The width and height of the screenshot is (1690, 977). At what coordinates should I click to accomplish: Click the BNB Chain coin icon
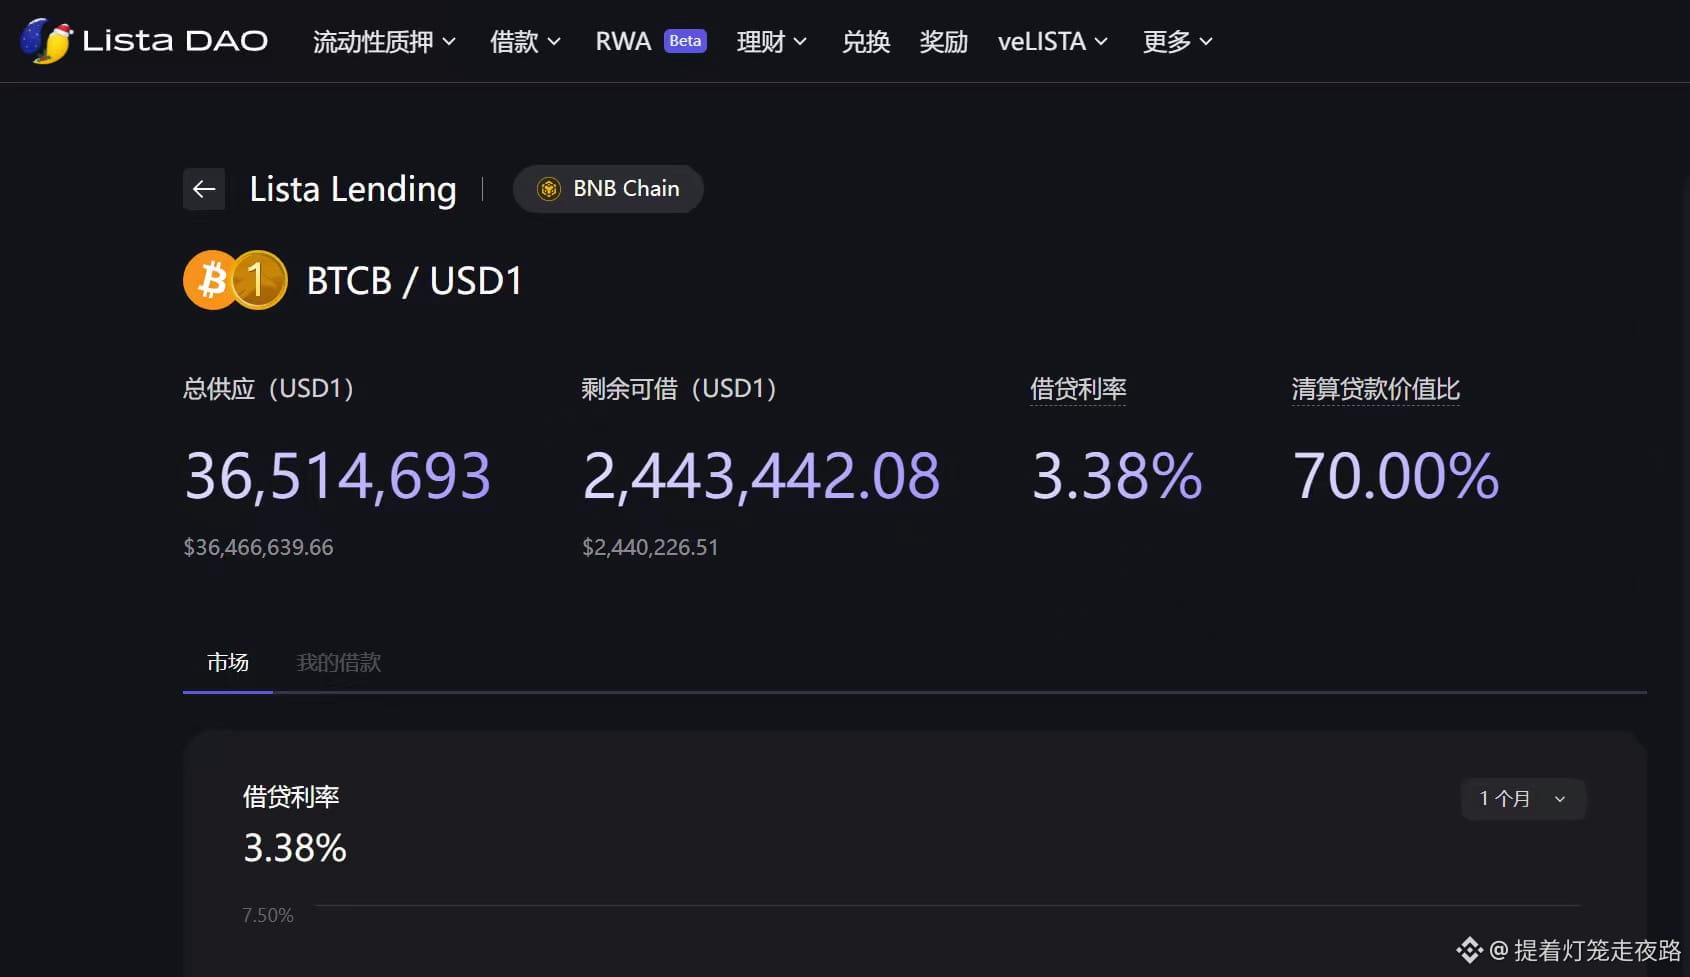tap(549, 189)
